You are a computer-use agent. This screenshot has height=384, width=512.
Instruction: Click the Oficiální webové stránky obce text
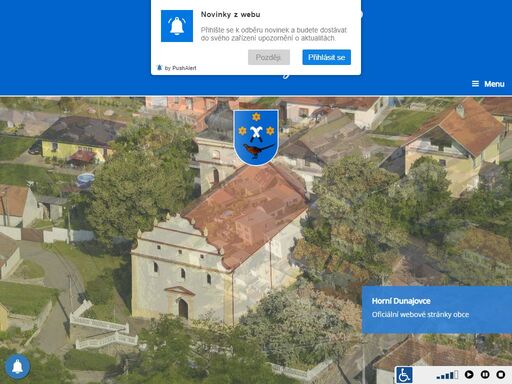coord(420,315)
